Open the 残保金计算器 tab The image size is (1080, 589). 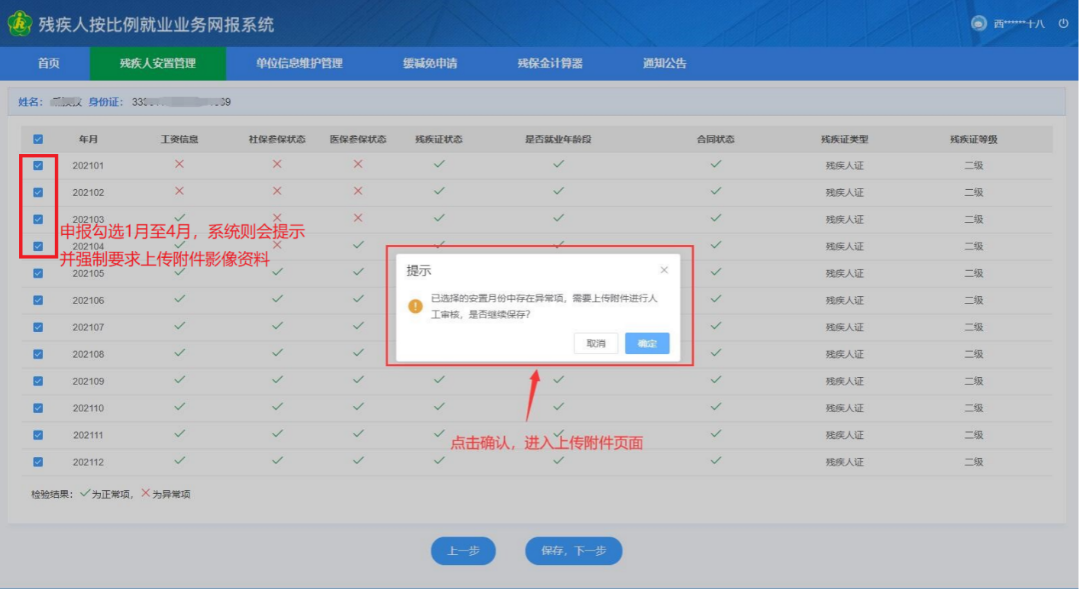pos(549,63)
